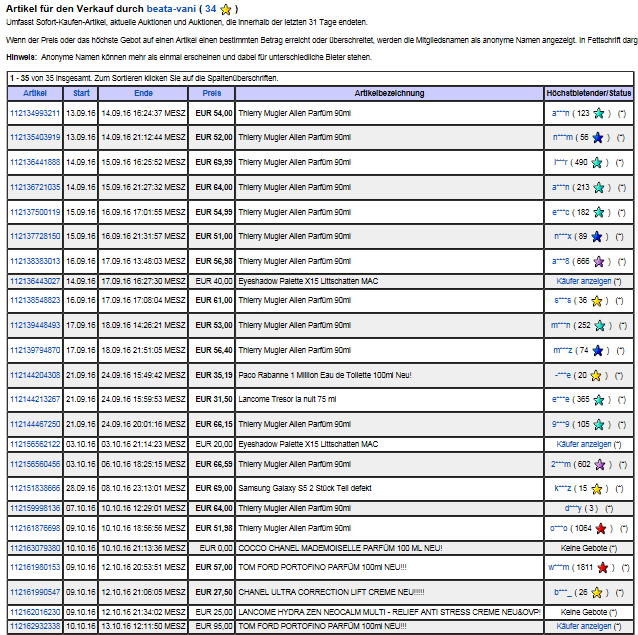The image size is (638, 635).
Task: Open item number 112138383013
Action: point(35,261)
